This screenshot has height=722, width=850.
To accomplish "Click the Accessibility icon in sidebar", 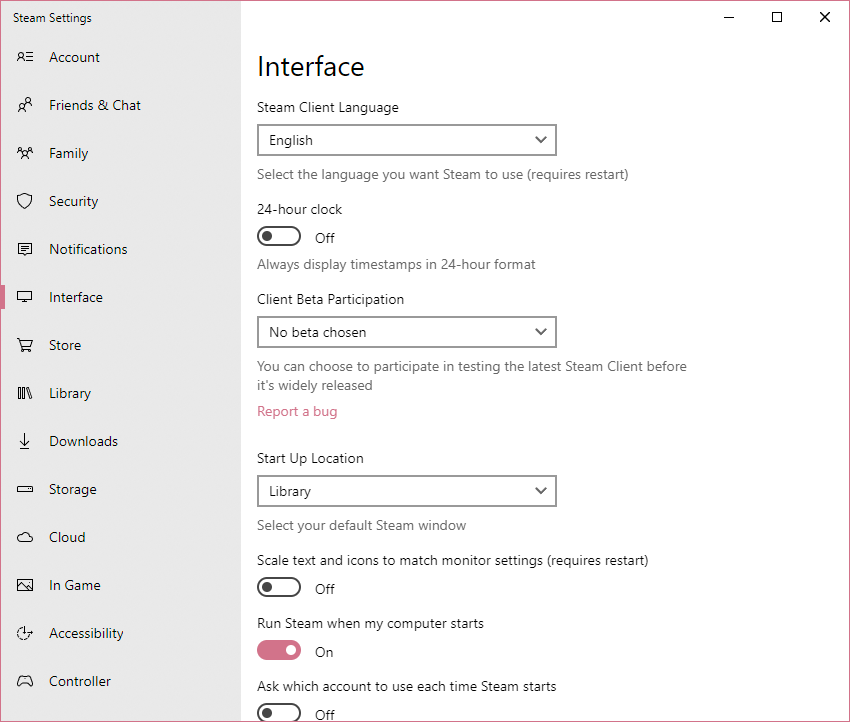I will pos(25,633).
